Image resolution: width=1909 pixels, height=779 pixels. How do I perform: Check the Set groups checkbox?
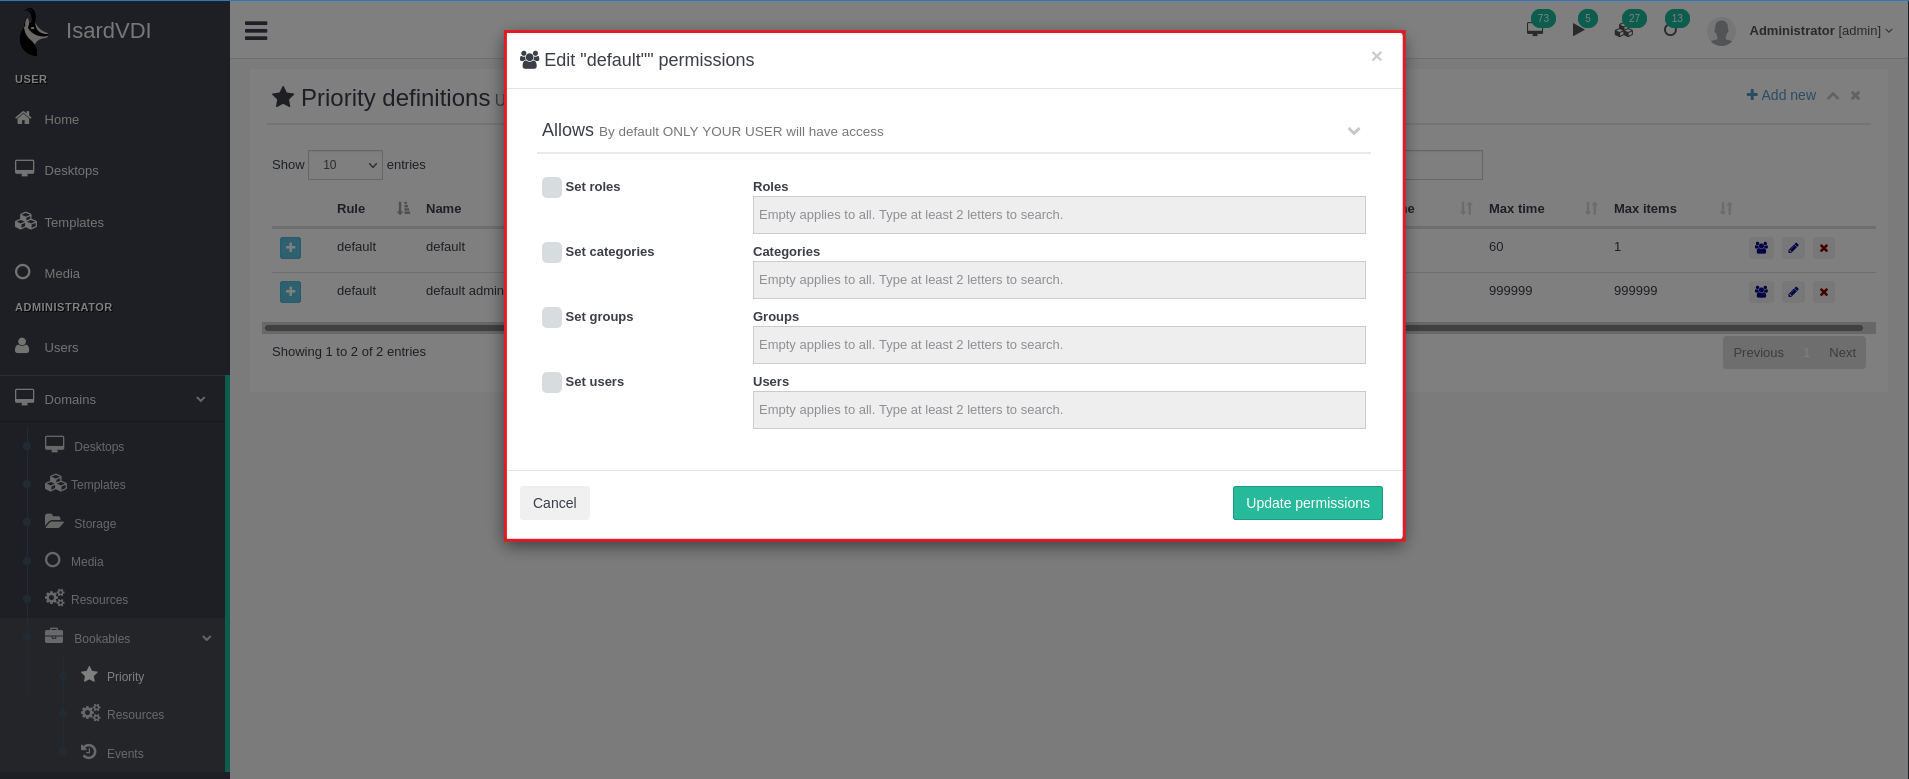(x=552, y=317)
